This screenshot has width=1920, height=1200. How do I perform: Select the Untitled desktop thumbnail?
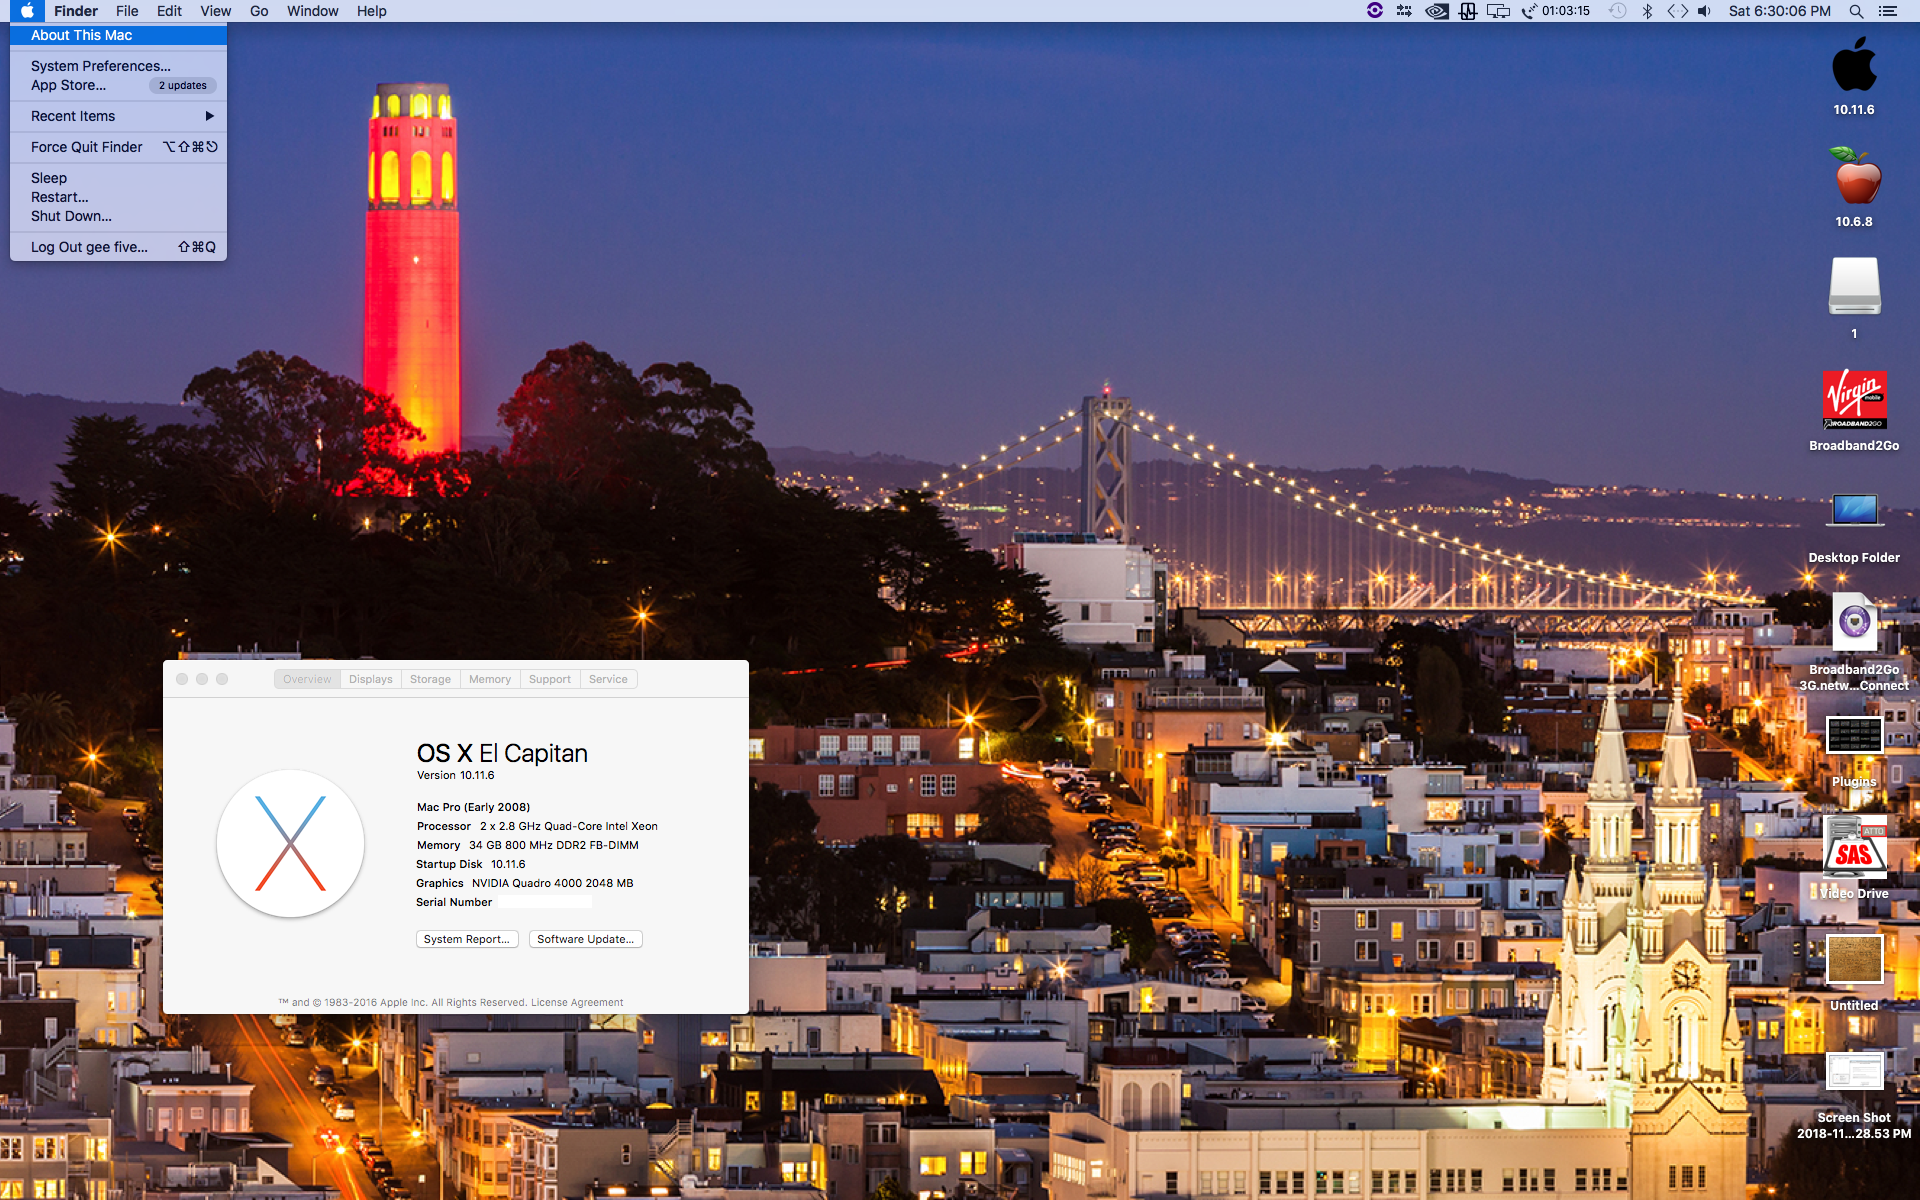click(1855, 959)
